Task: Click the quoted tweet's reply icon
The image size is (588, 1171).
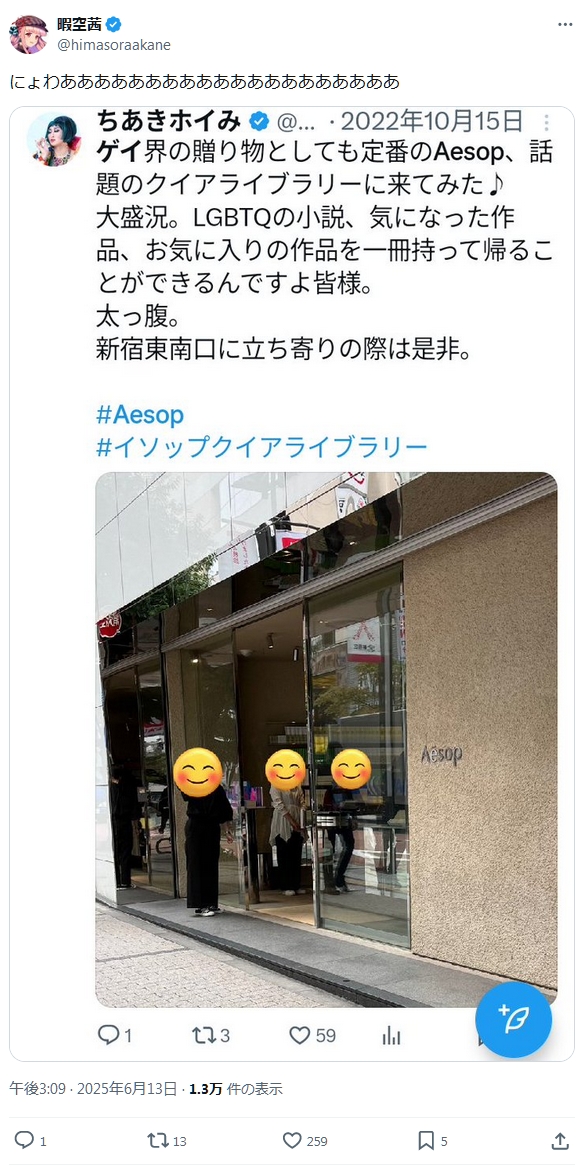Action: pos(109,1035)
